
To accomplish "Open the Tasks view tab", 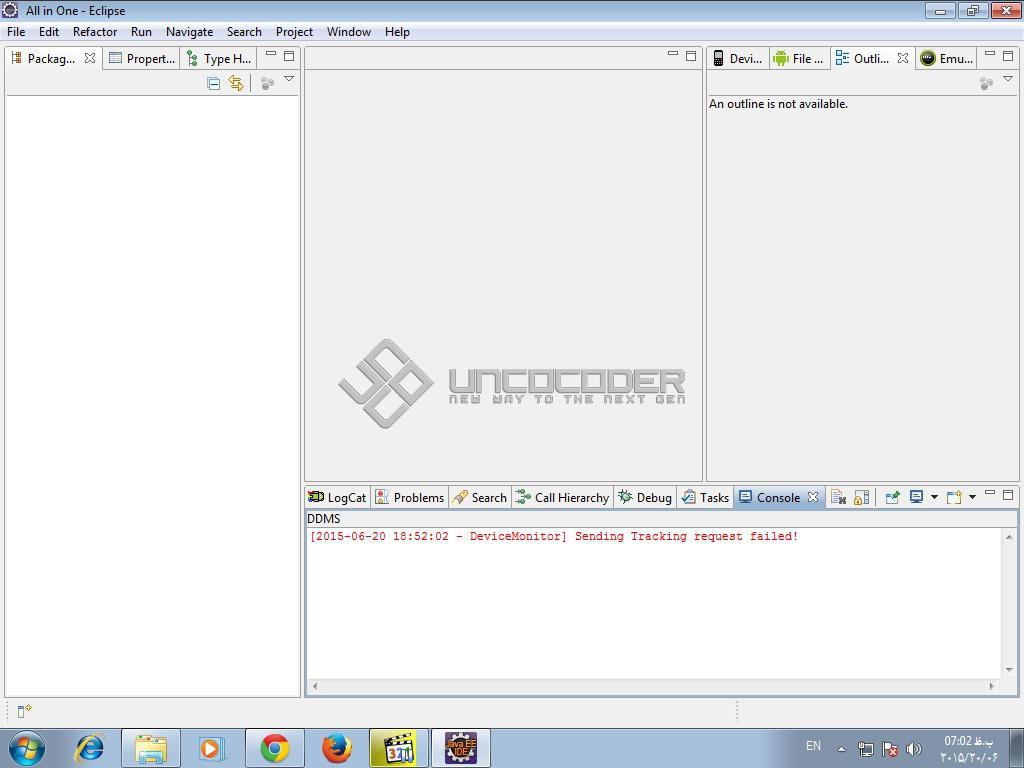I will click(705, 498).
